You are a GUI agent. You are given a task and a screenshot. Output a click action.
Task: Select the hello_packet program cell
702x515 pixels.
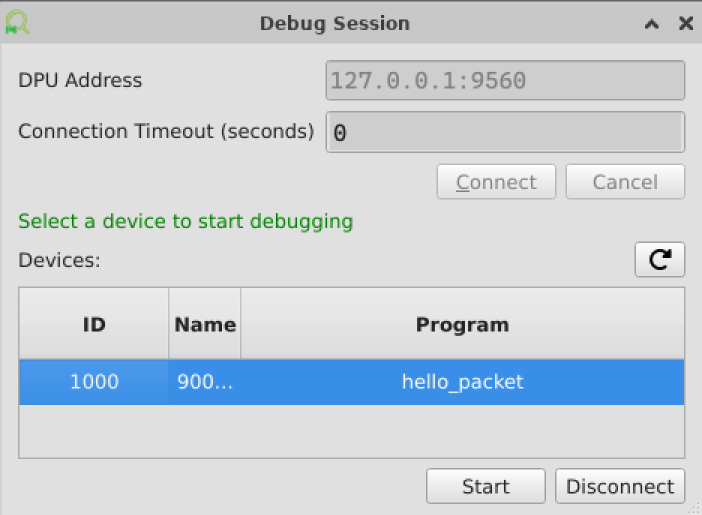[462, 382]
